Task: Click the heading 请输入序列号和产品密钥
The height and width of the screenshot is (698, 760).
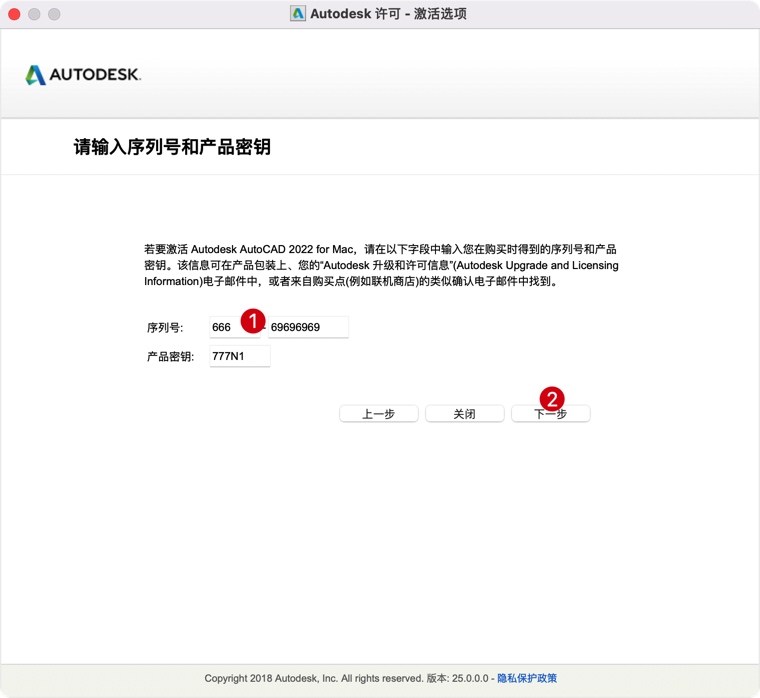Action: click(172, 147)
